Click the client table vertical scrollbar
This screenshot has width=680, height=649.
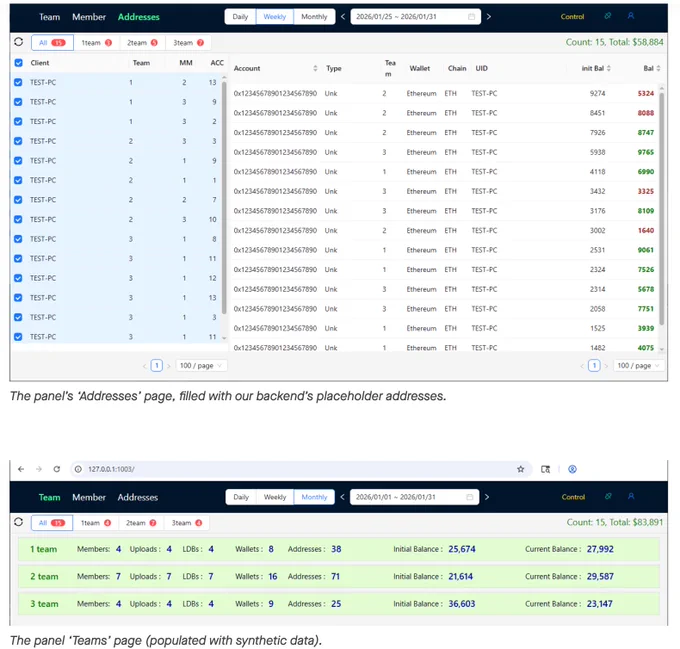click(224, 197)
